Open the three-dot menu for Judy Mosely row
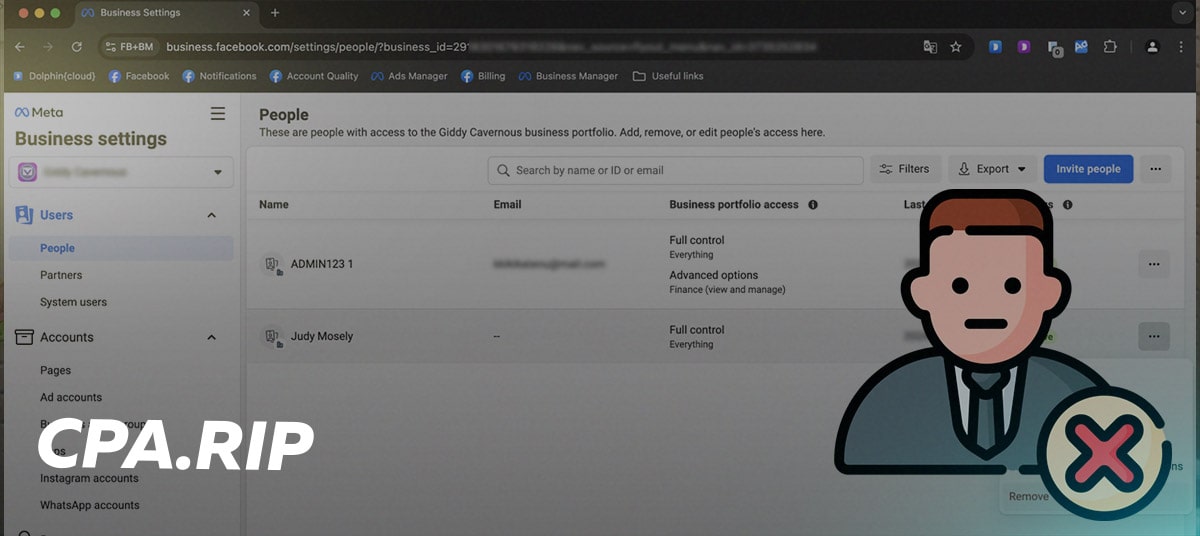1200x536 pixels. pos(1154,337)
